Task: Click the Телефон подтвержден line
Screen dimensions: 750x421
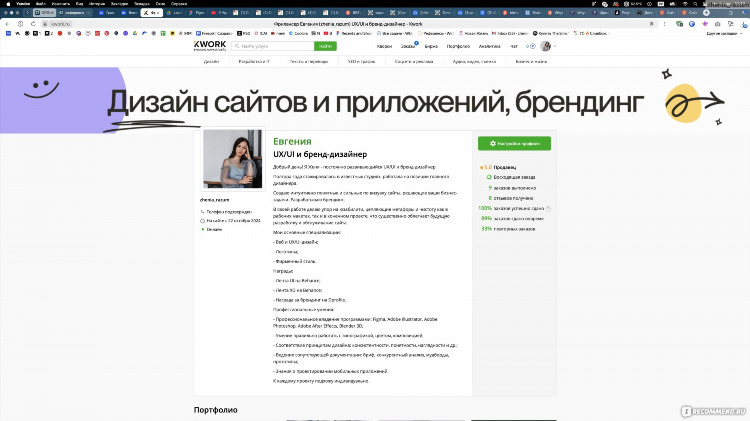Action: (x=226, y=211)
